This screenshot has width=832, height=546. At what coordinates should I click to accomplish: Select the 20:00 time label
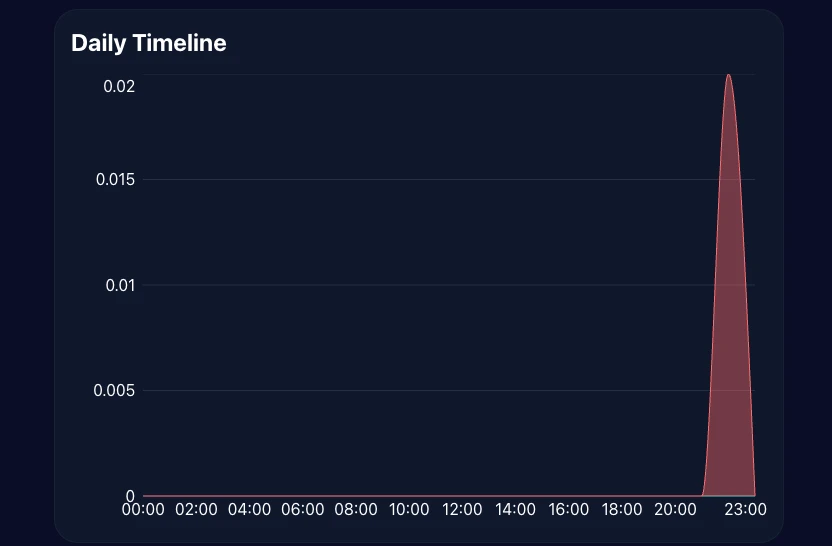[x=675, y=509]
